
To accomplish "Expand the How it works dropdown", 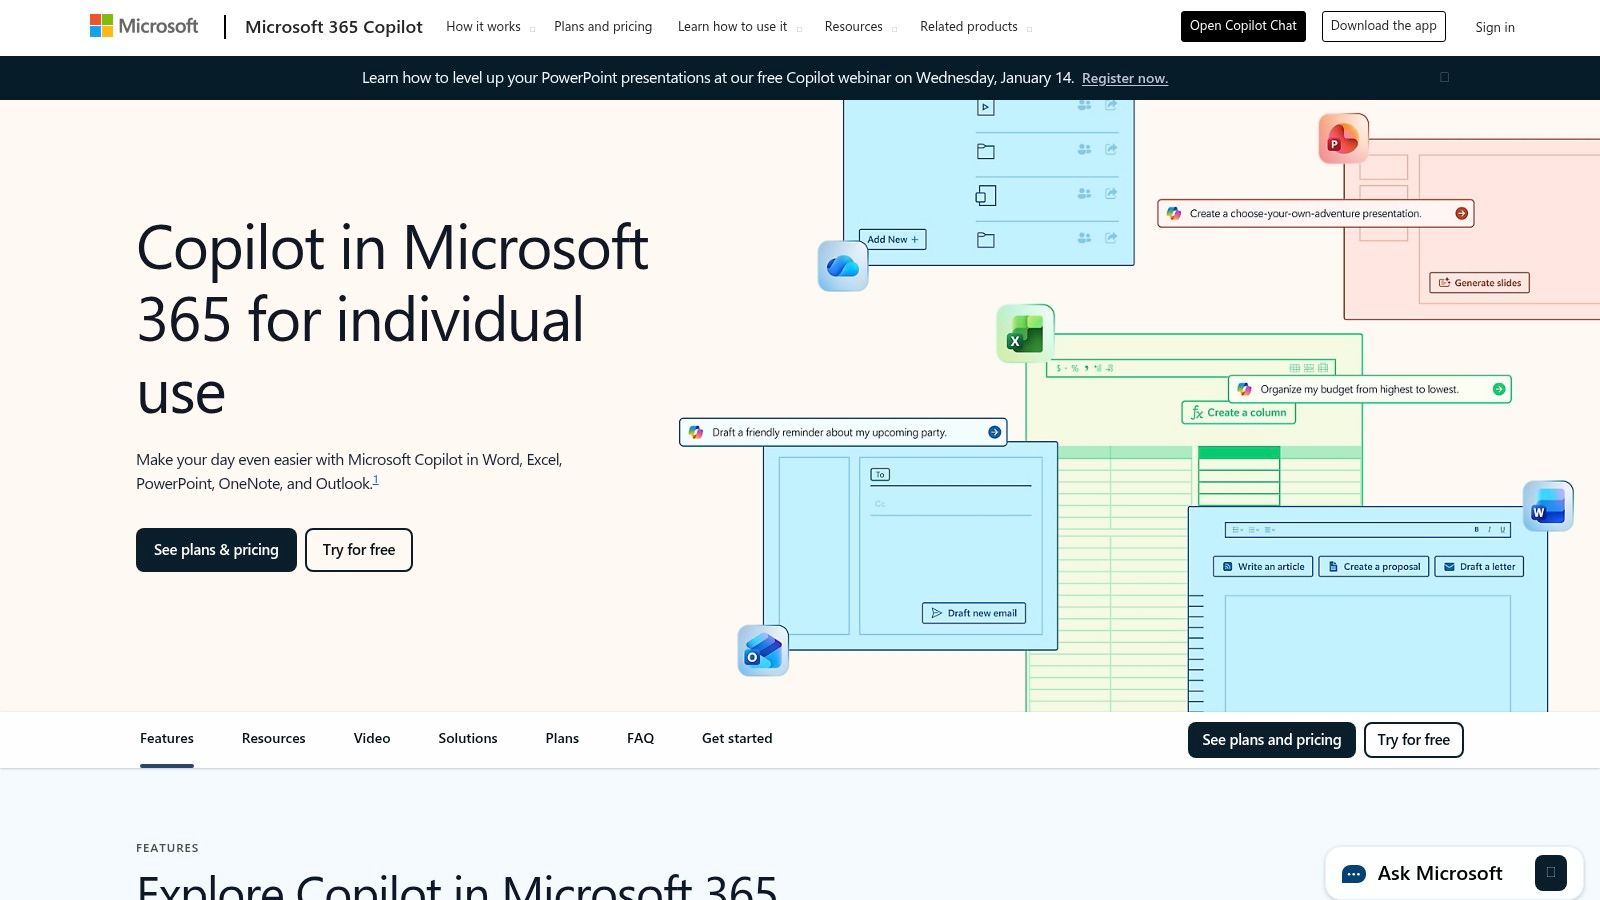I will pyautogui.click(x=484, y=27).
